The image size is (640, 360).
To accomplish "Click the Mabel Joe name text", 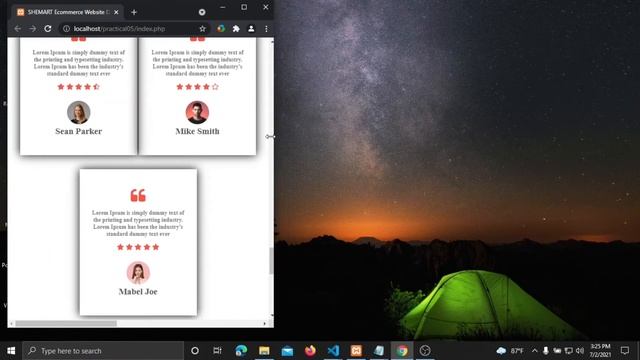I will 138,291.
